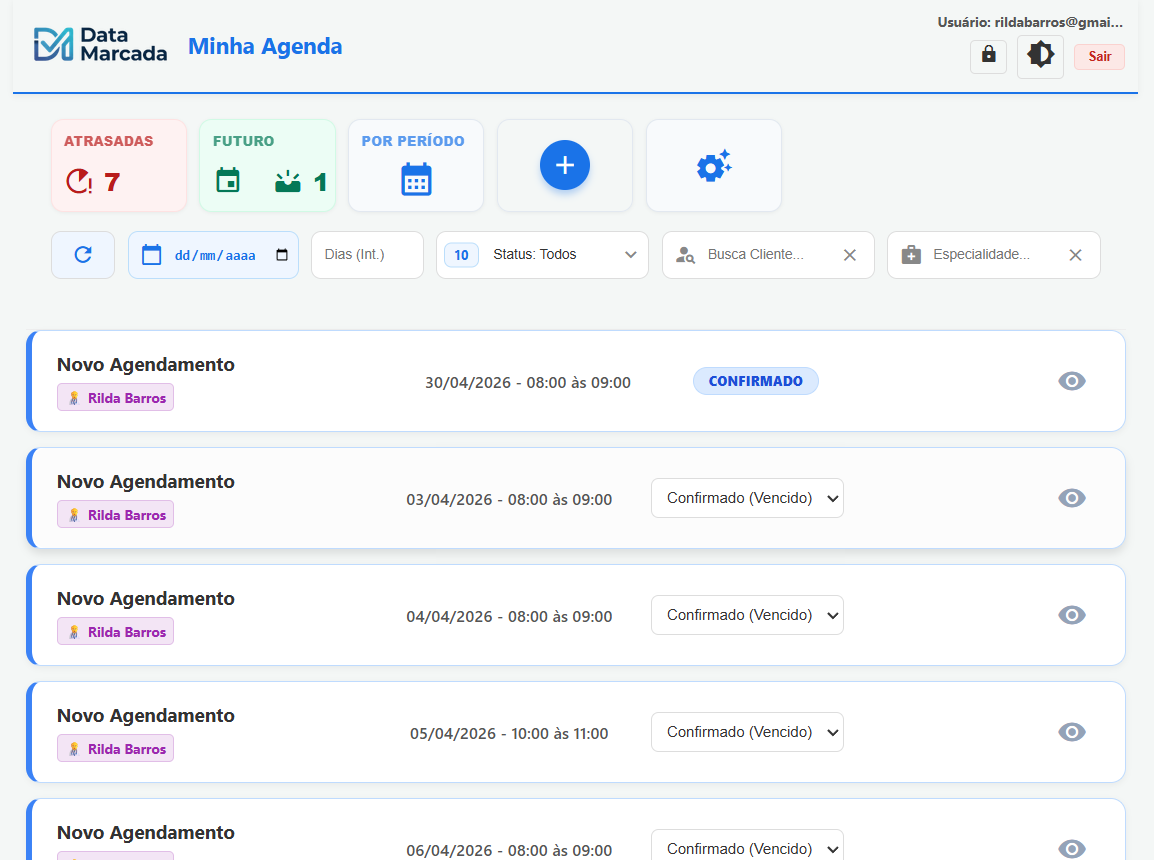View details of the 30/04/2026 appointment

pos(1071,381)
